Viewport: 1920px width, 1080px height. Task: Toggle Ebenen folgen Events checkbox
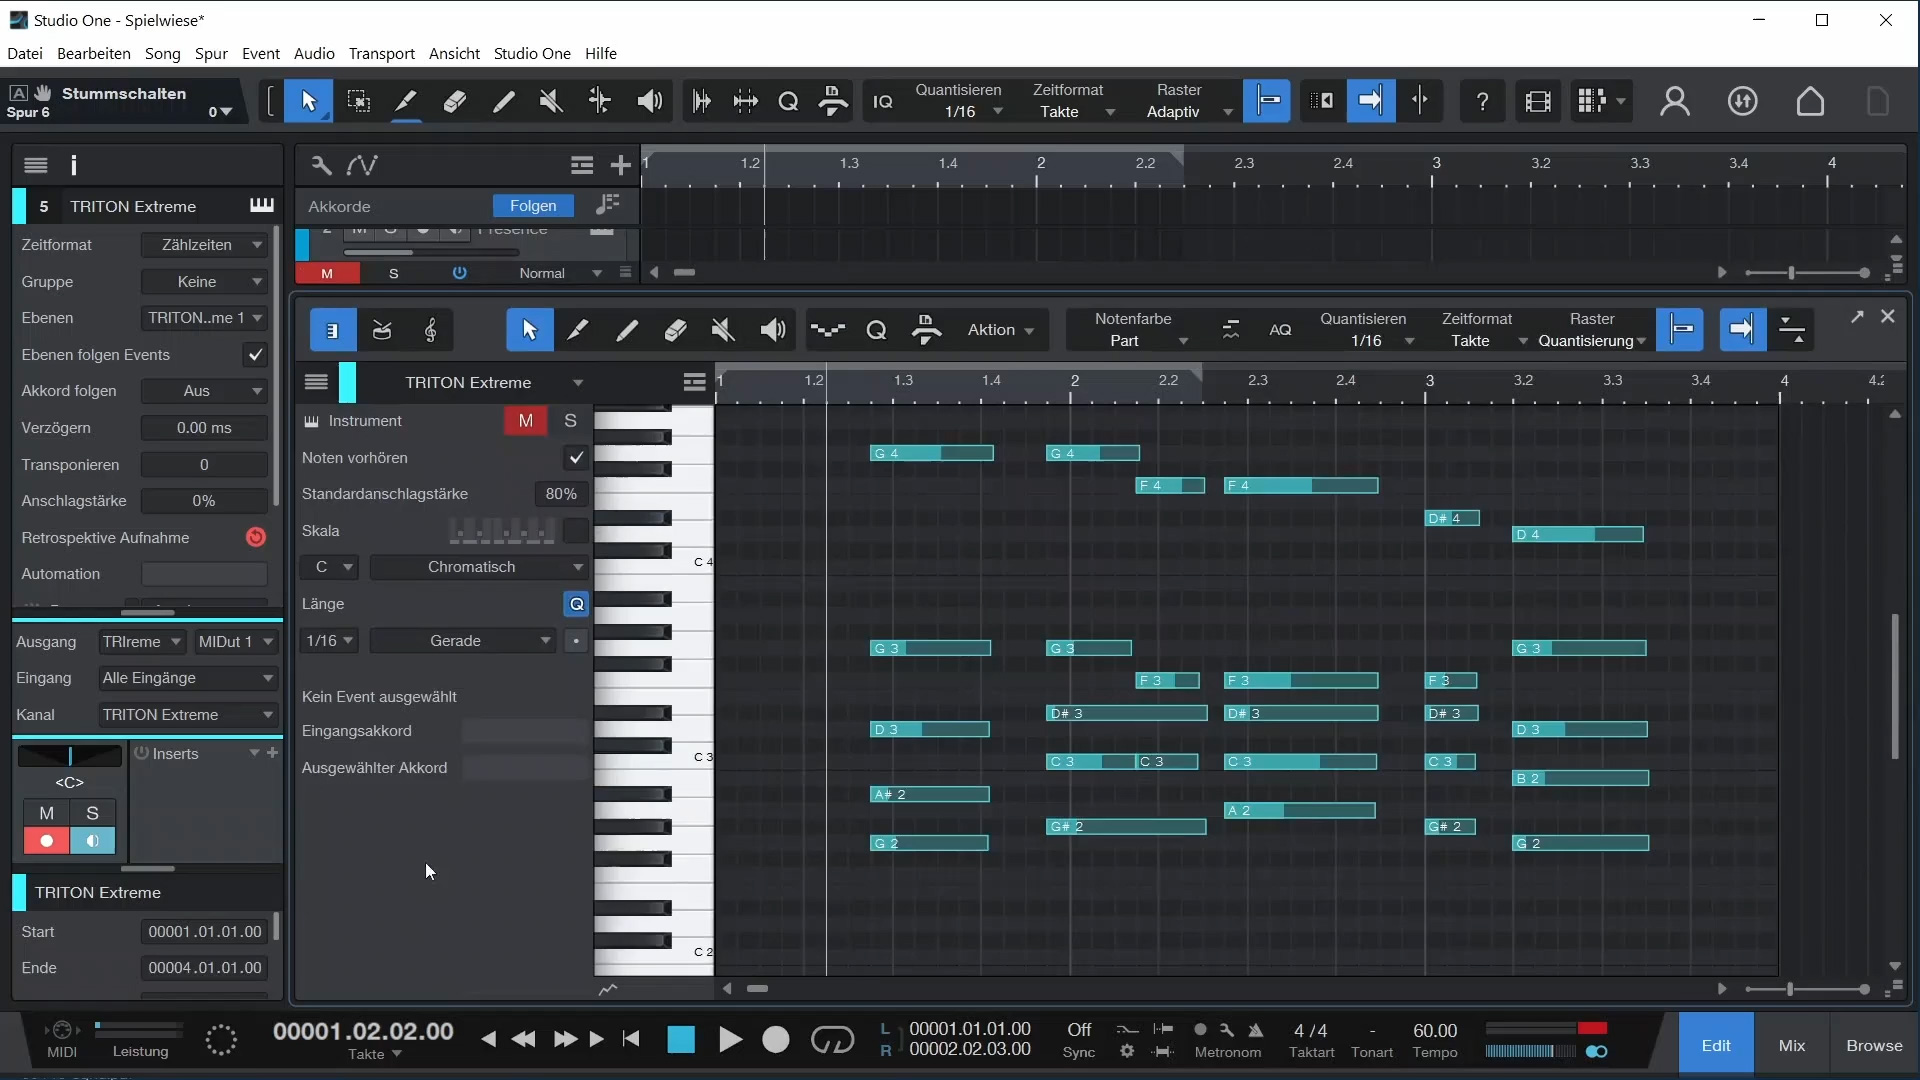[x=255, y=355]
